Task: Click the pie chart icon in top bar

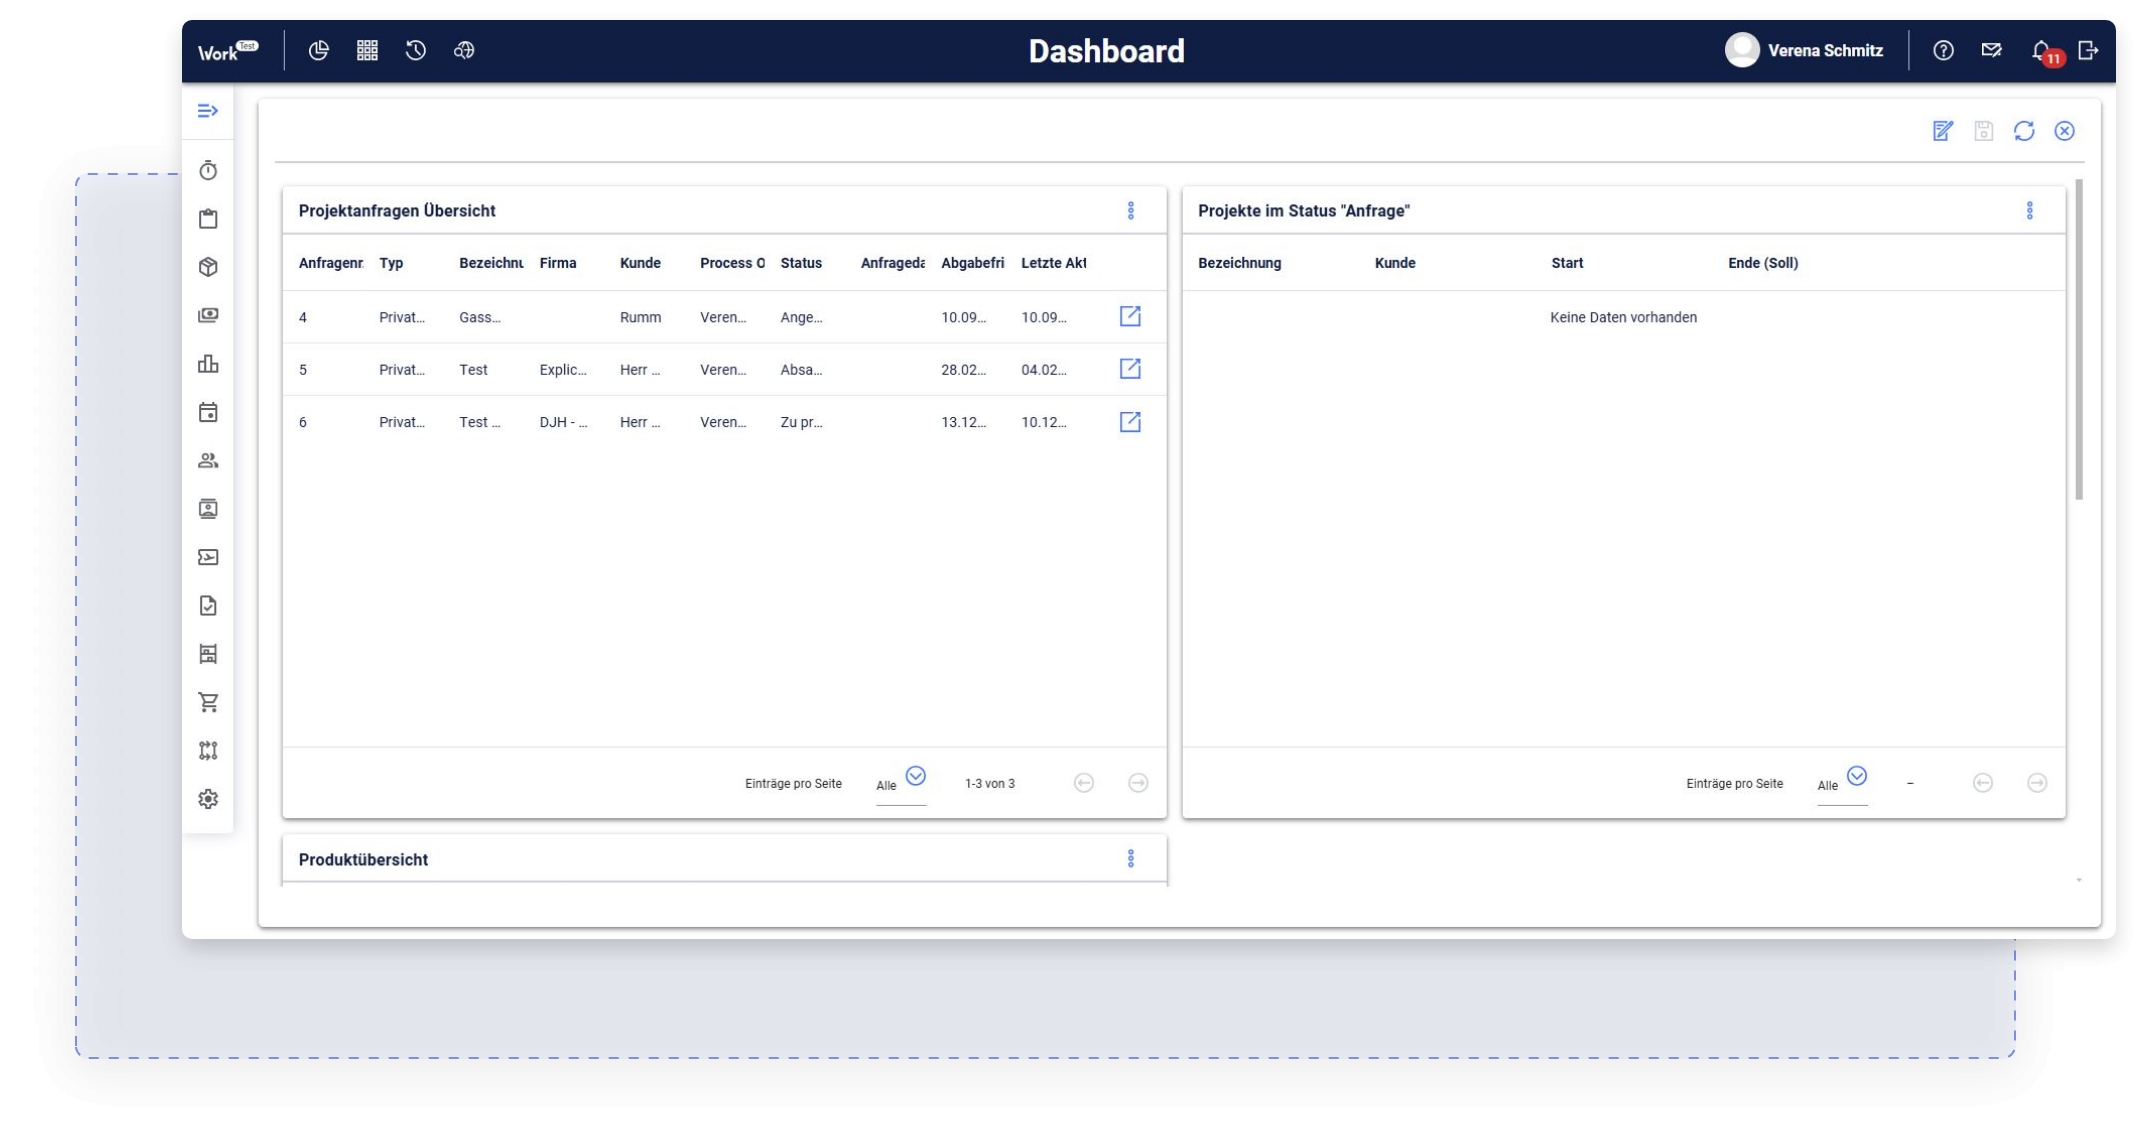Action: coord(319,51)
